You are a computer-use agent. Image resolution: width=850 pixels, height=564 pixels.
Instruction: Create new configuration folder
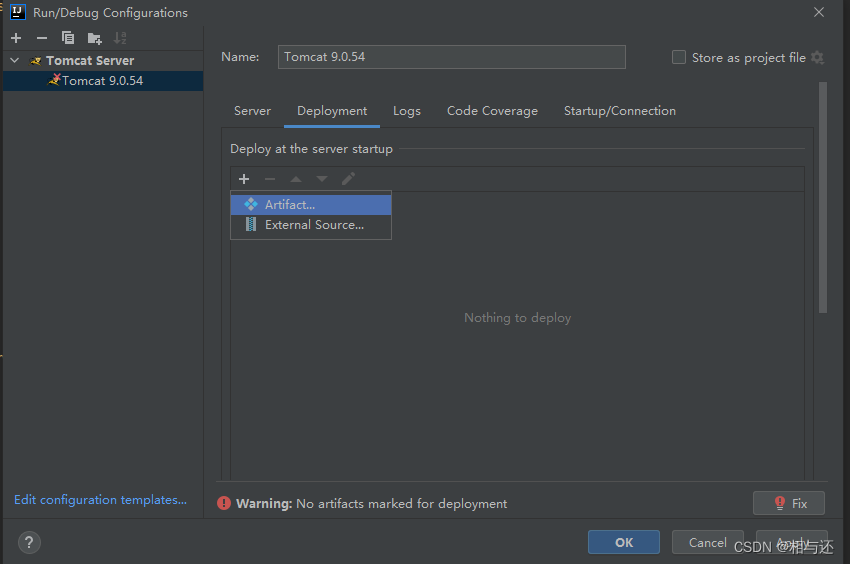pyautogui.click(x=94, y=38)
